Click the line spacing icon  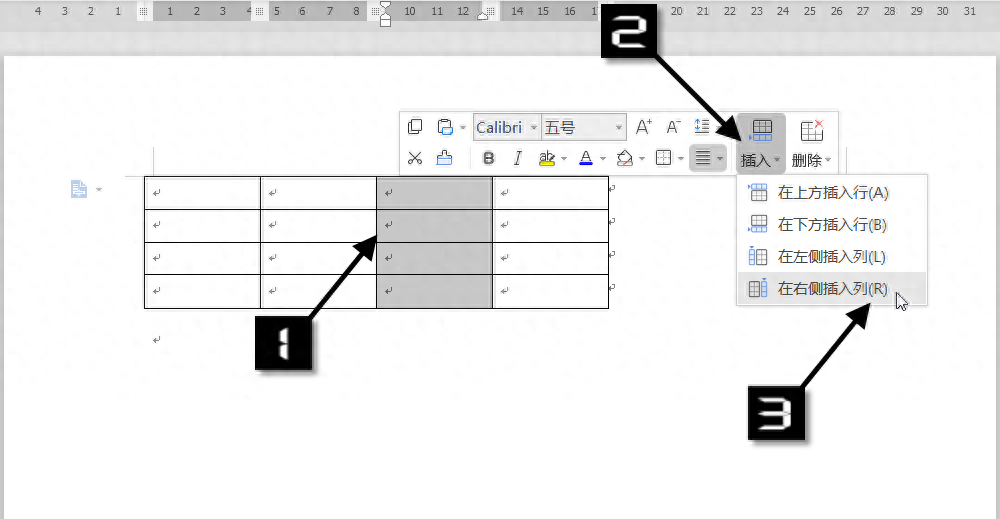tap(702, 127)
